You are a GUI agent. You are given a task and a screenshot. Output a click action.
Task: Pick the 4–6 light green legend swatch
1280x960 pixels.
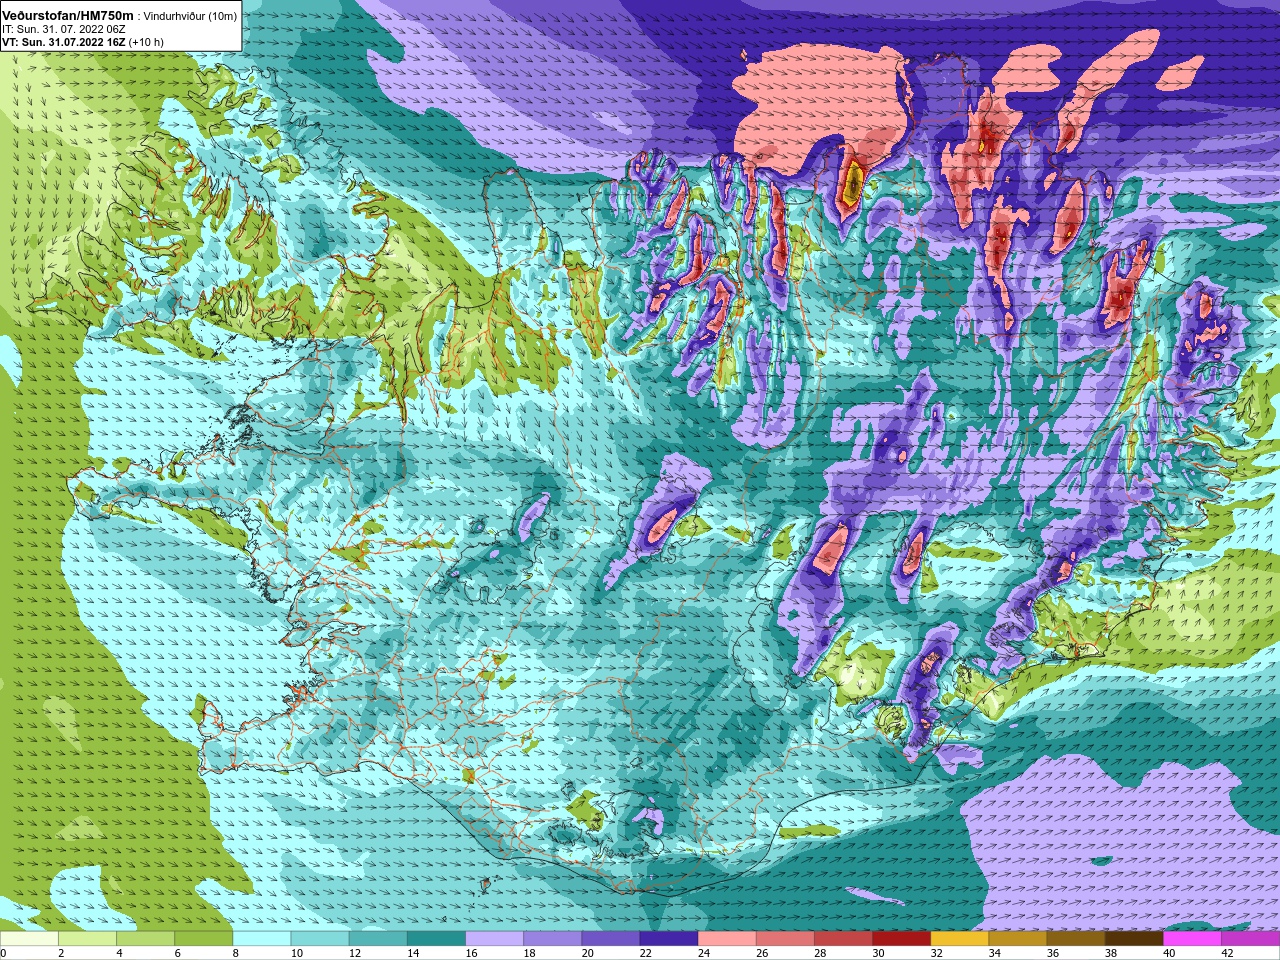[x=145, y=938]
